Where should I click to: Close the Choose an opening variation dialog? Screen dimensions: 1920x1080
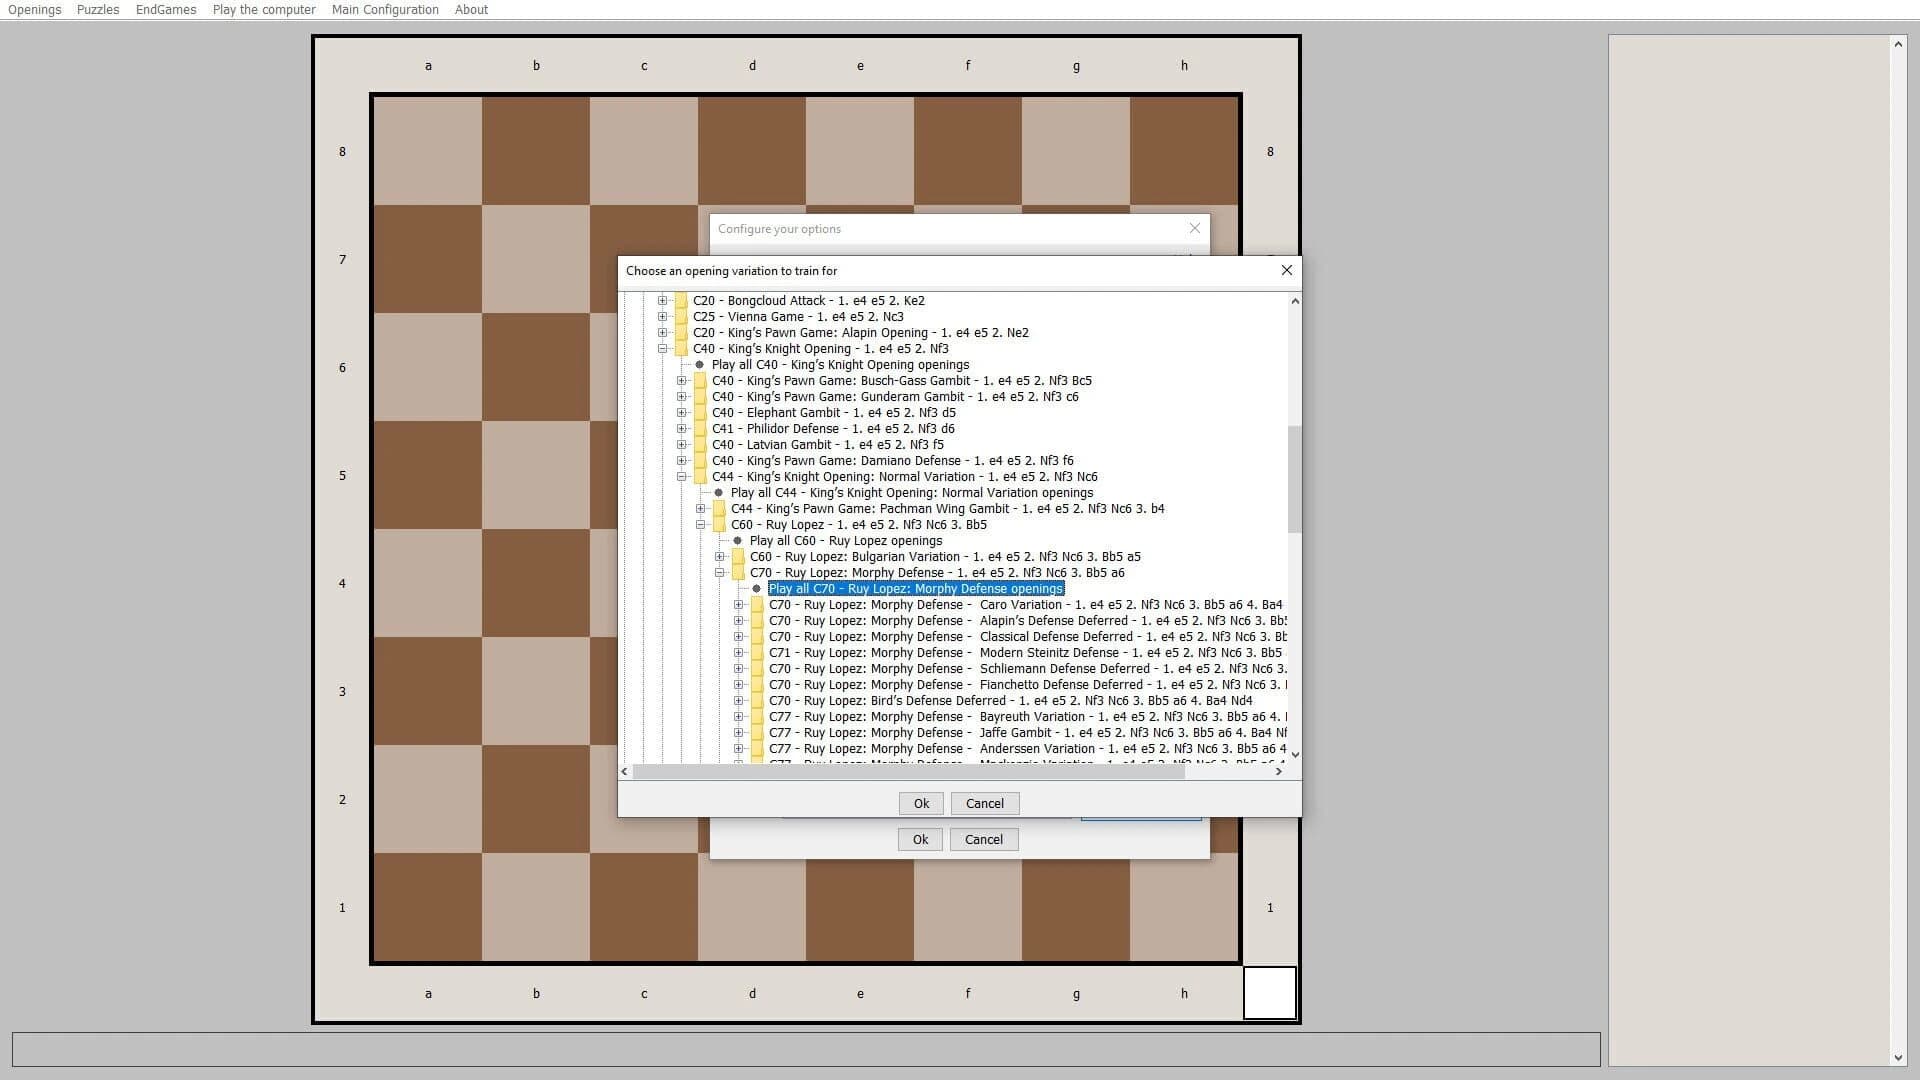[x=1286, y=270]
